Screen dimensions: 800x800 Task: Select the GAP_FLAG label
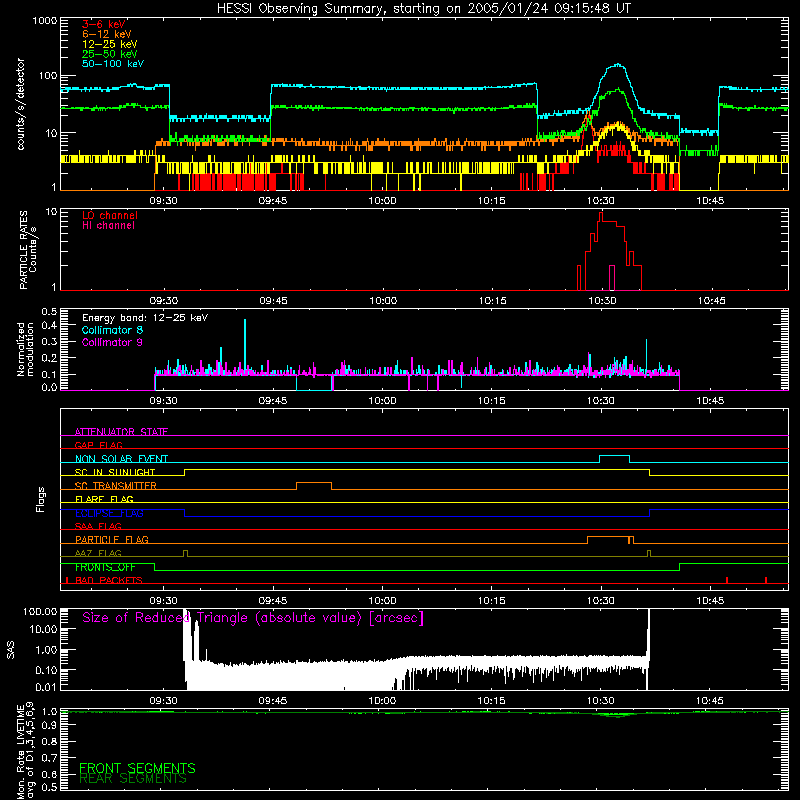(x=98, y=445)
